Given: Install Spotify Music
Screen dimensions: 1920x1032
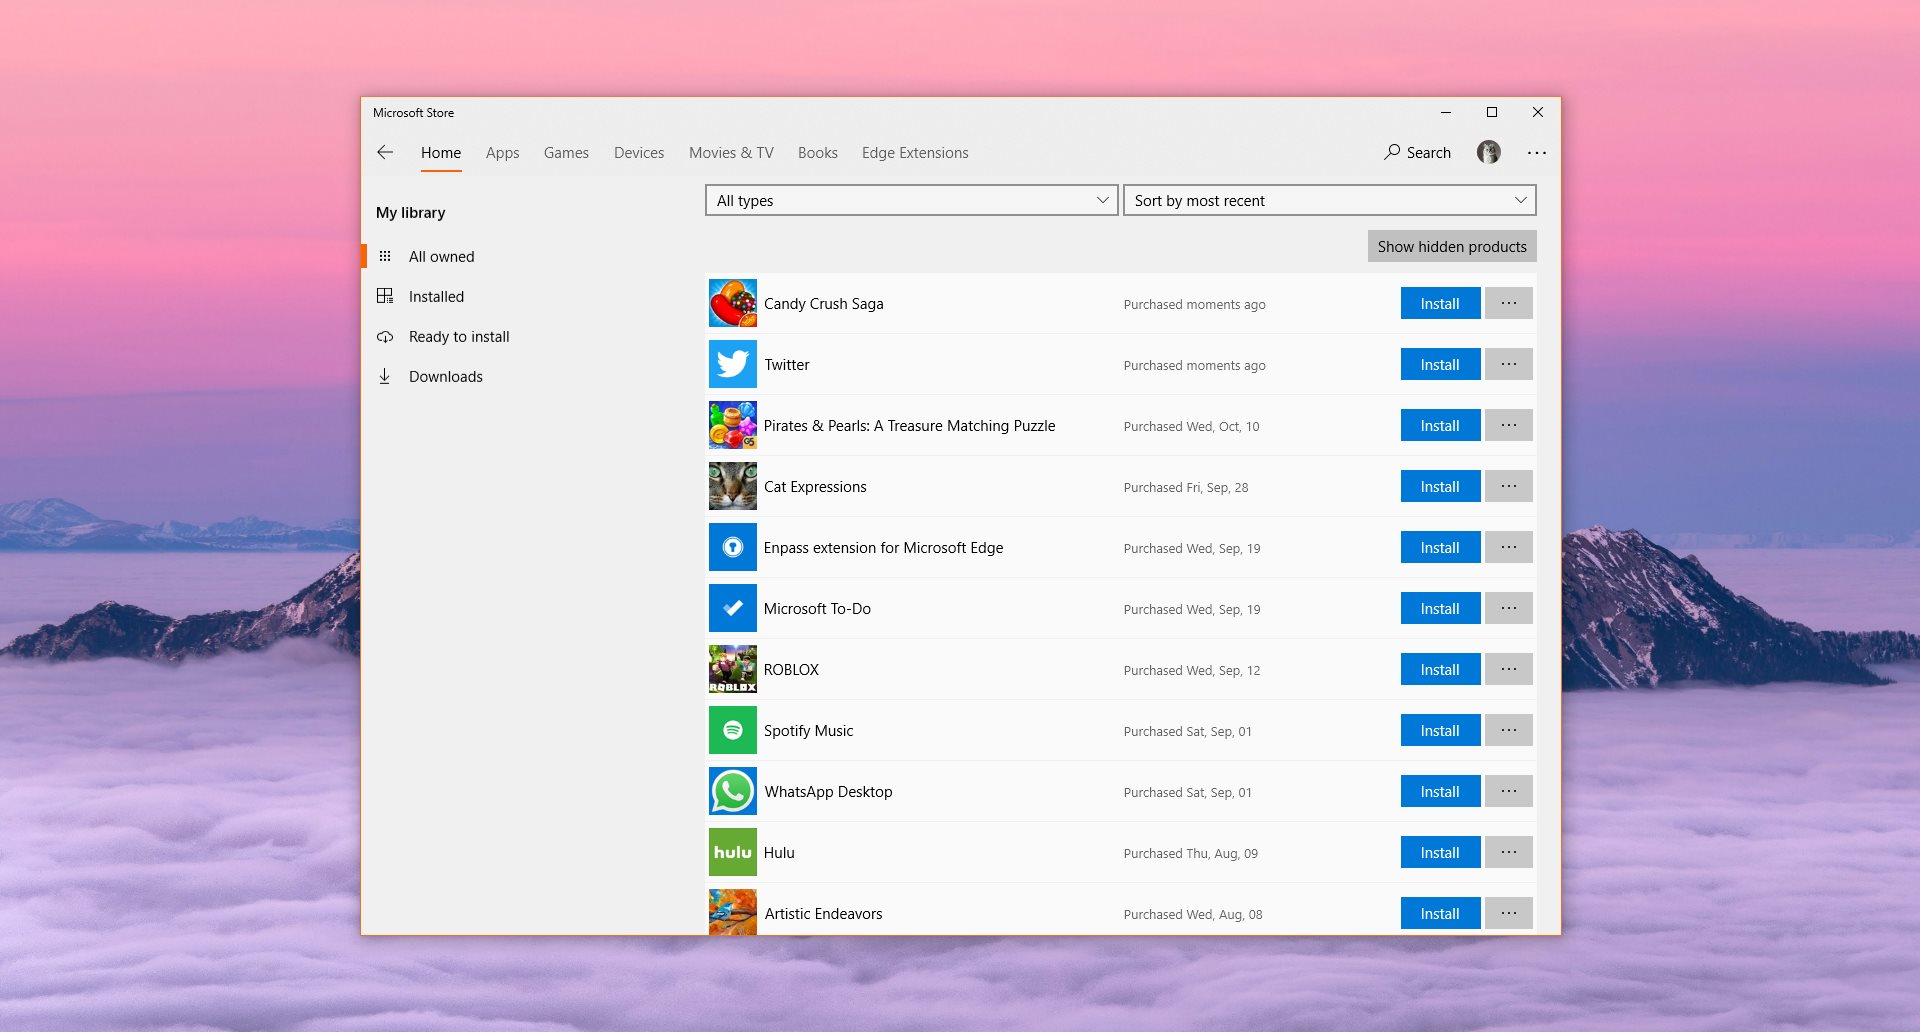Looking at the screenshot, I should (1440, 730).
